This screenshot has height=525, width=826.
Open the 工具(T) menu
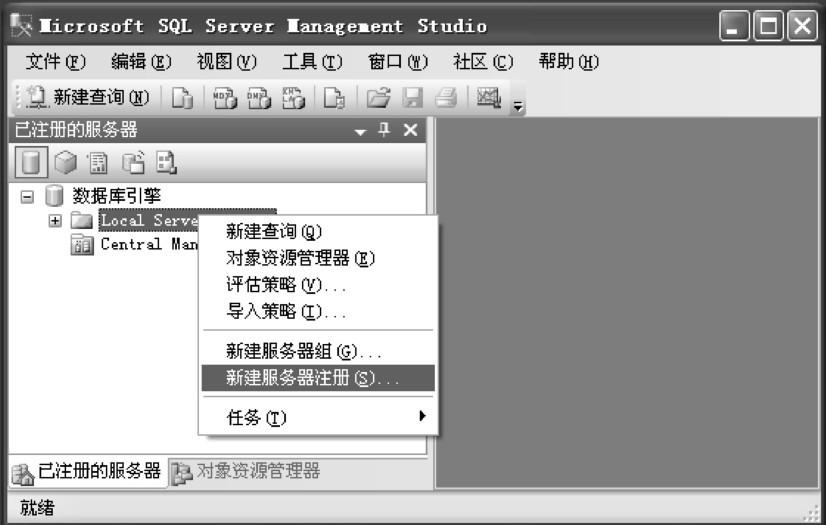[x=312, y=62]
